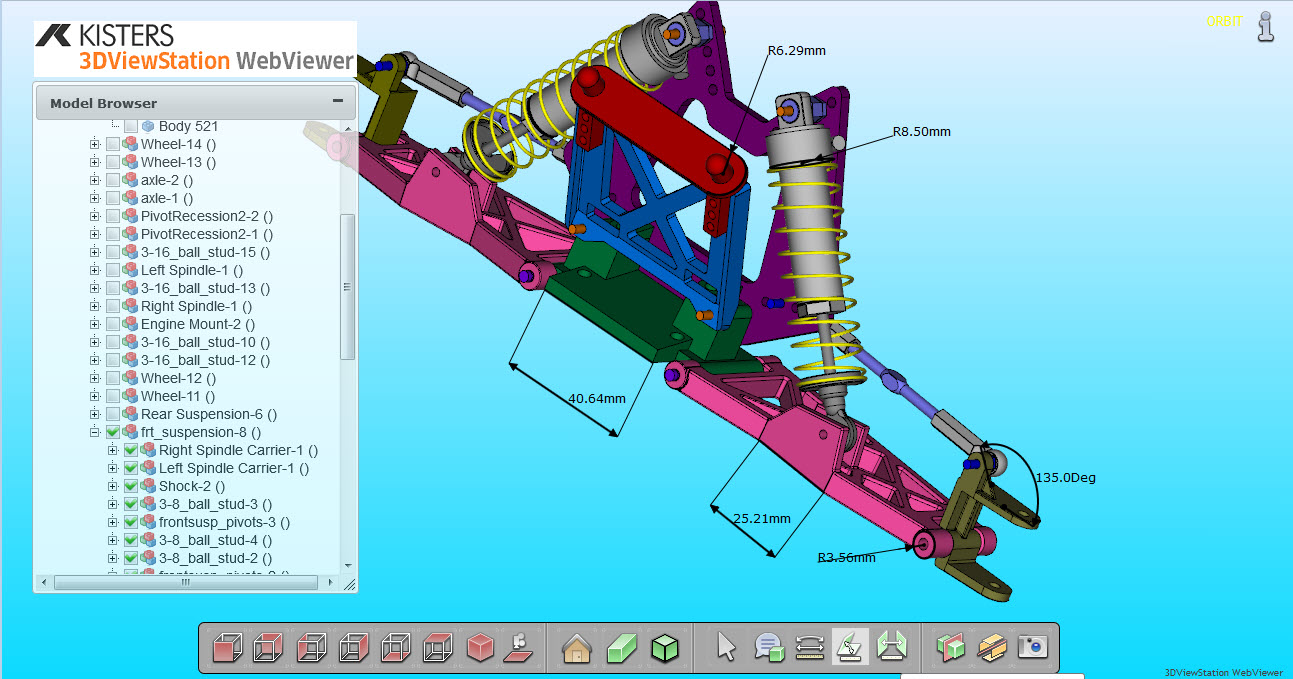Activate the ruler measurement tool
This screenshot has height=679, width=1293.
click(x=809, y=647)
